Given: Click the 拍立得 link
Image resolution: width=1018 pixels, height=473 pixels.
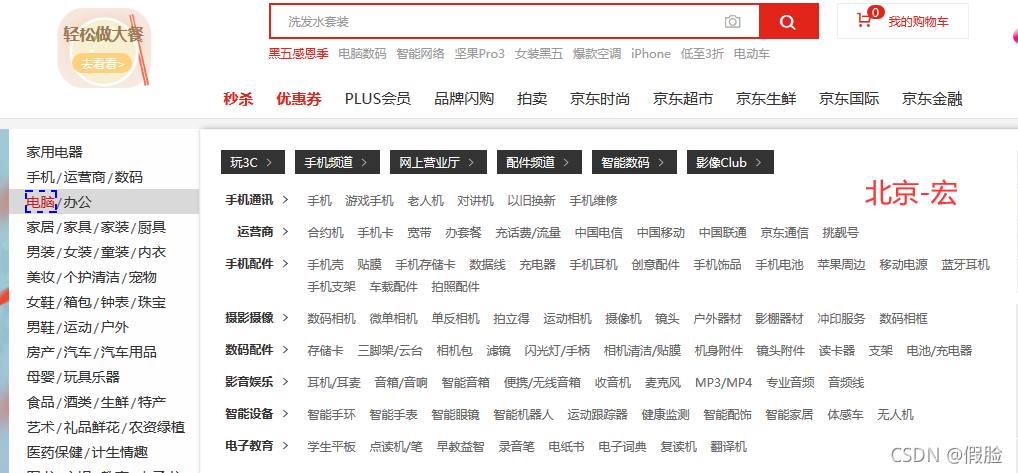Looking at the screenshot, I should pos(512,319).
